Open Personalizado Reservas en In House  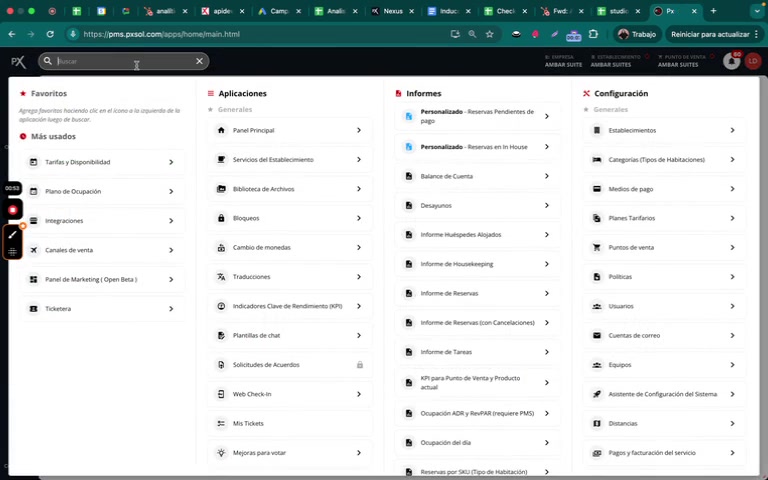(478, 147)
